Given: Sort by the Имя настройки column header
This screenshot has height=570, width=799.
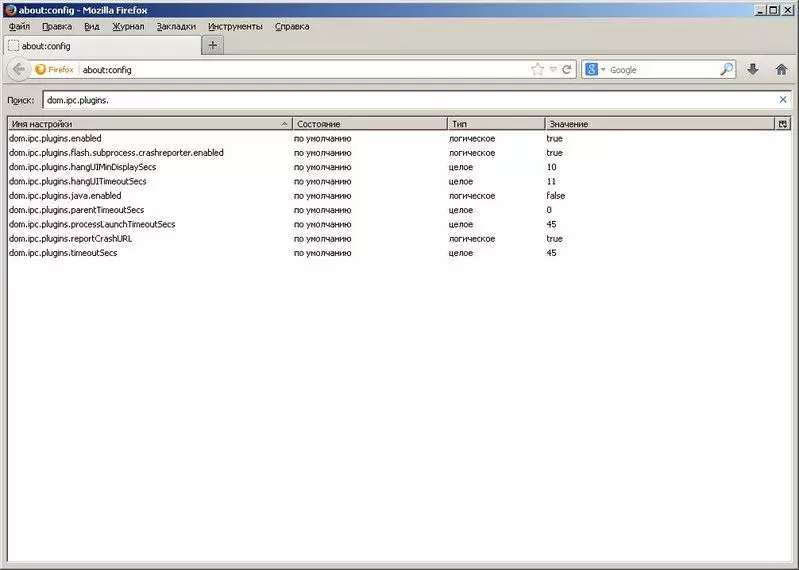Looking at the screenshot, I should point(150,124).
